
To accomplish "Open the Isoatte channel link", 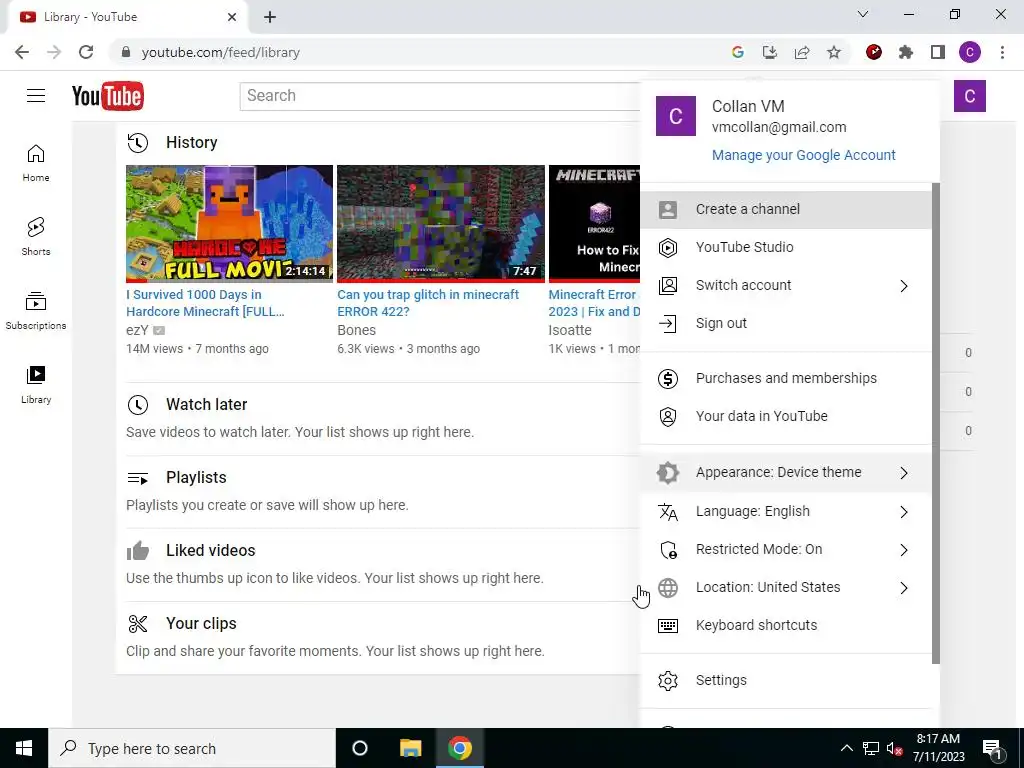I will (570, 330).
